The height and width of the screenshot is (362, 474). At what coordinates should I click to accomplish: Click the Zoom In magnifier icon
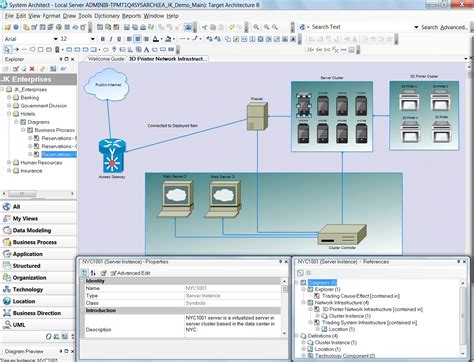pos(266,27)
